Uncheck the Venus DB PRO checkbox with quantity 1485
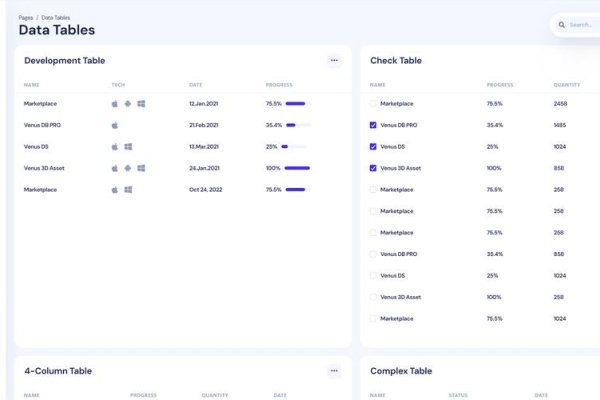600x400 pixels. coord(373,125)
